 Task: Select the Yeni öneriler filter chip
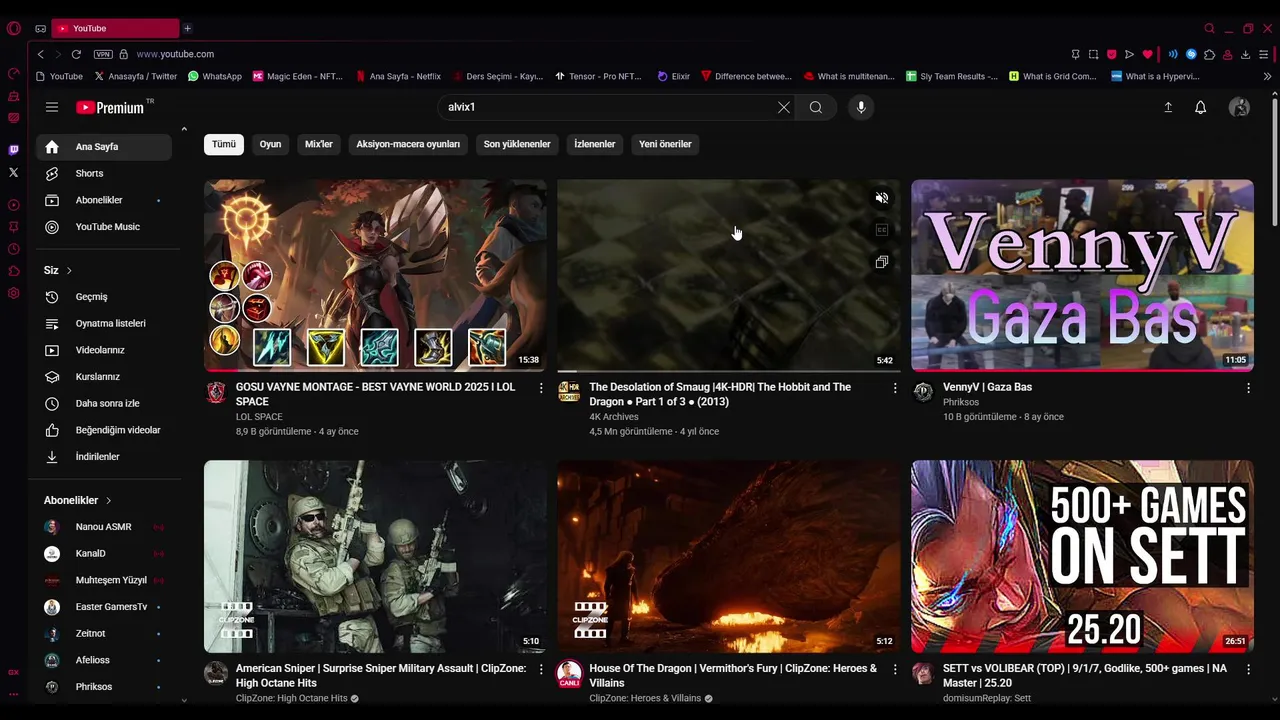(665, 144)
